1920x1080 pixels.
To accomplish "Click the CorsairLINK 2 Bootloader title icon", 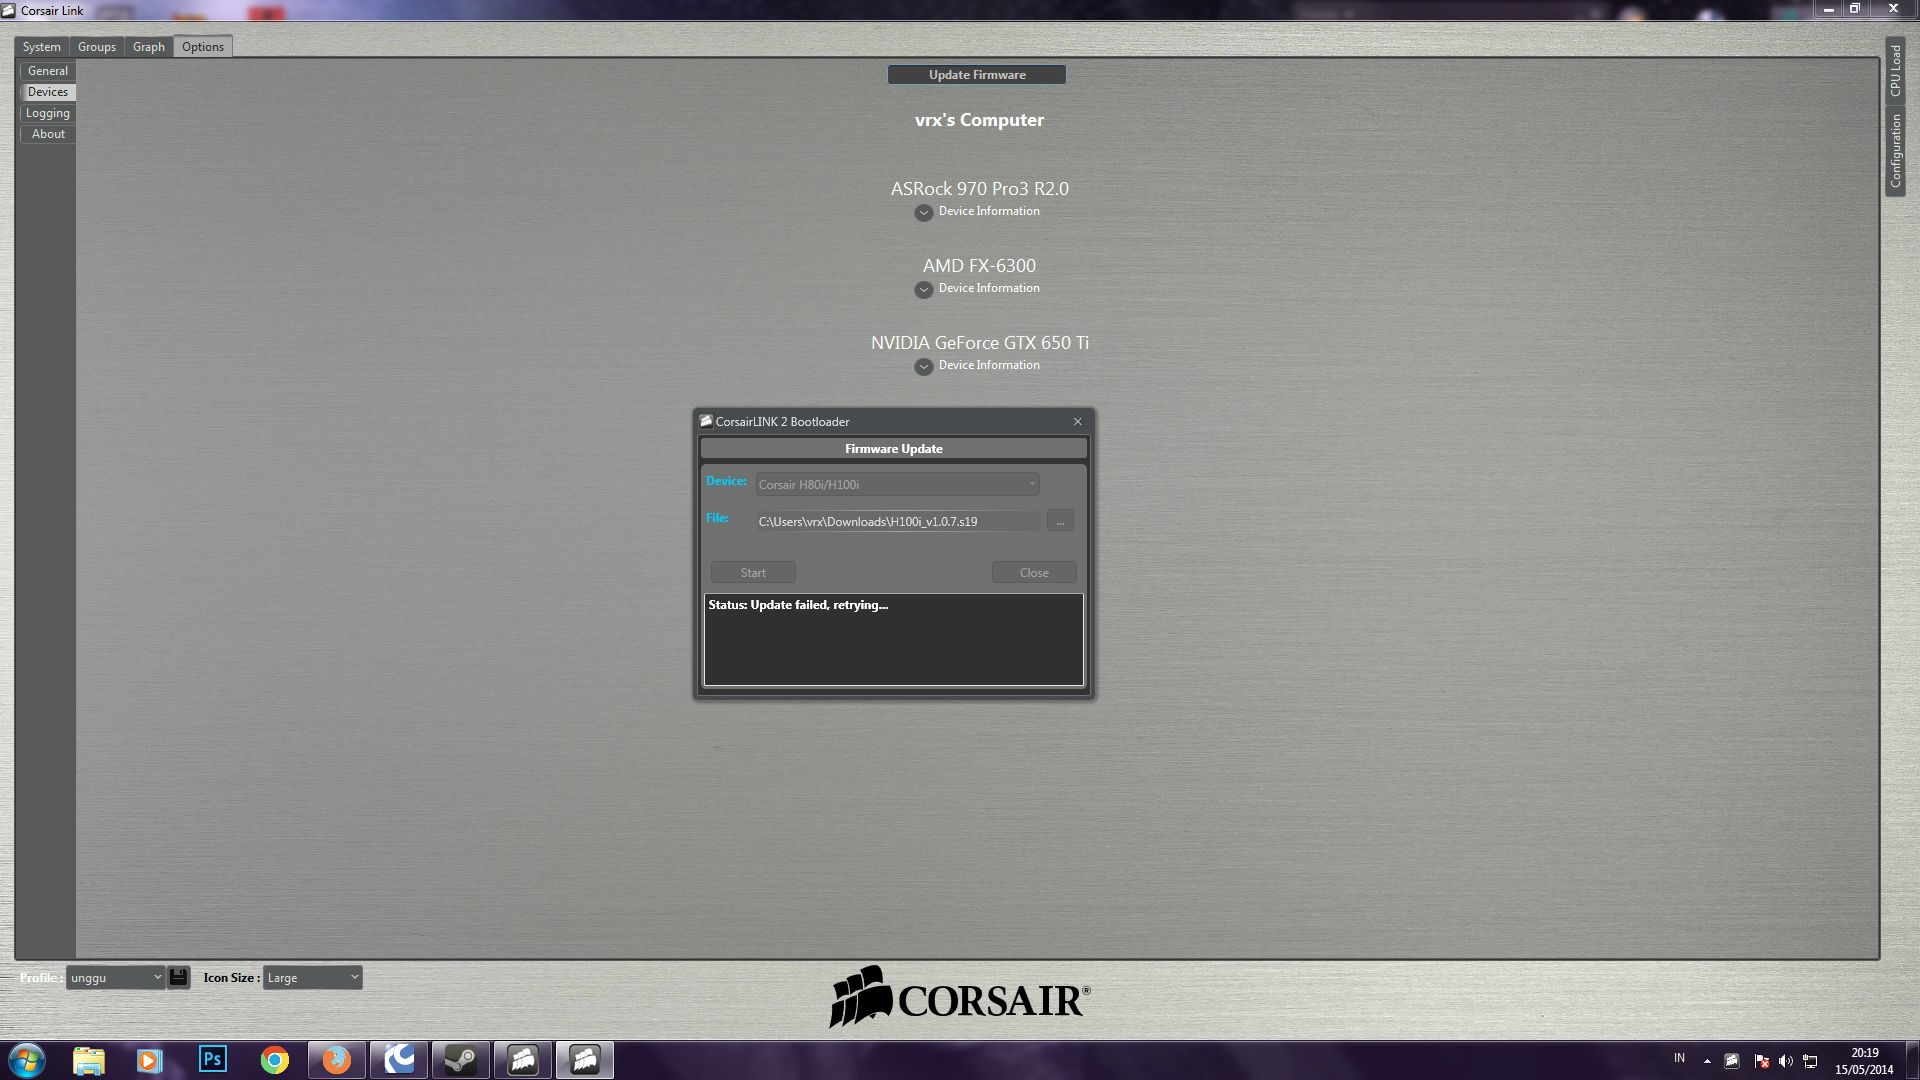I will point(706,421).
